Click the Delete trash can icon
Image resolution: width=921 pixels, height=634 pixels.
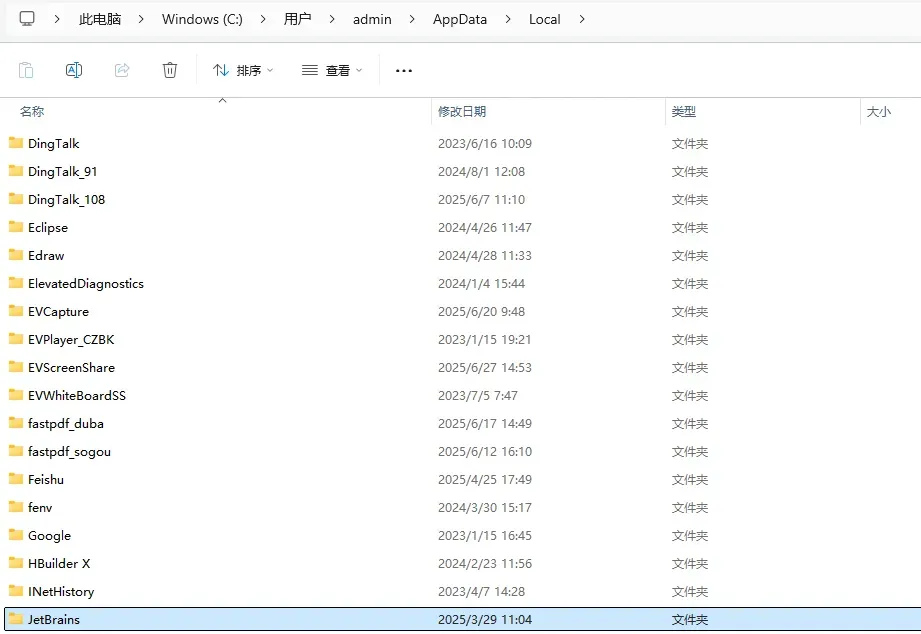pyautogui.click(x=170, y=71)
